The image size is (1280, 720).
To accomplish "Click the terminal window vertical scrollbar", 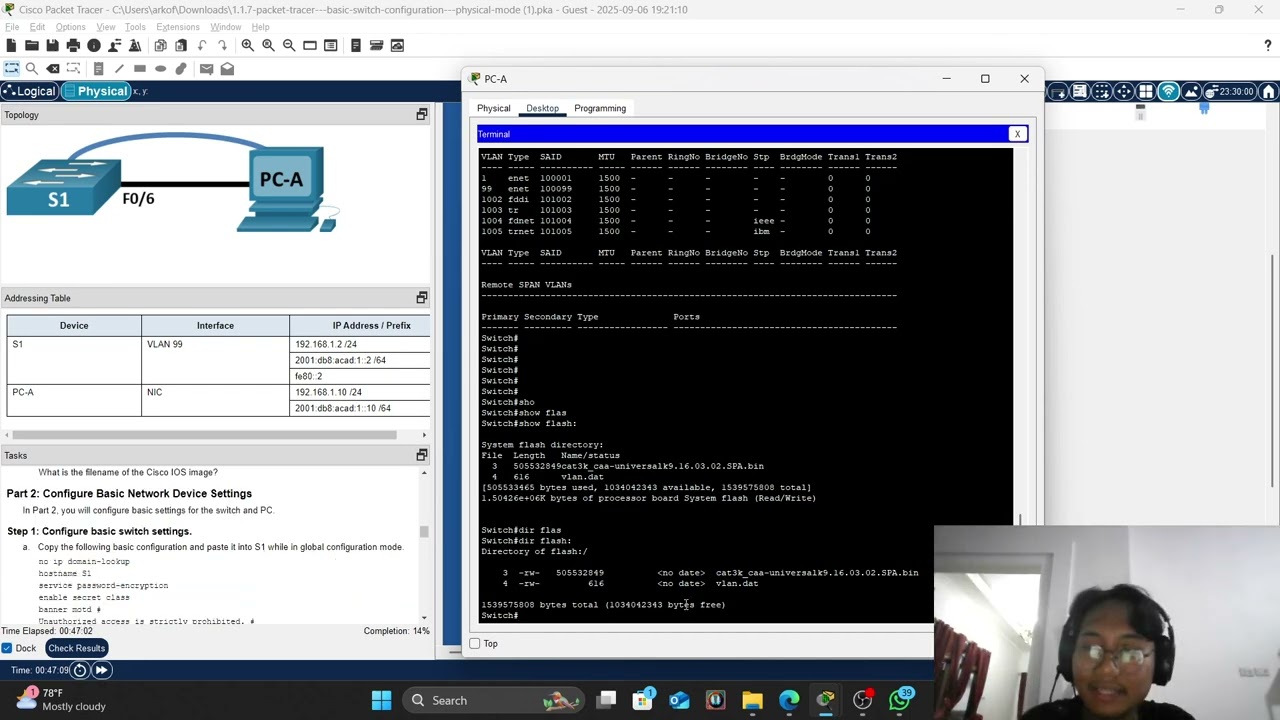I will [x=1020, y=519].
